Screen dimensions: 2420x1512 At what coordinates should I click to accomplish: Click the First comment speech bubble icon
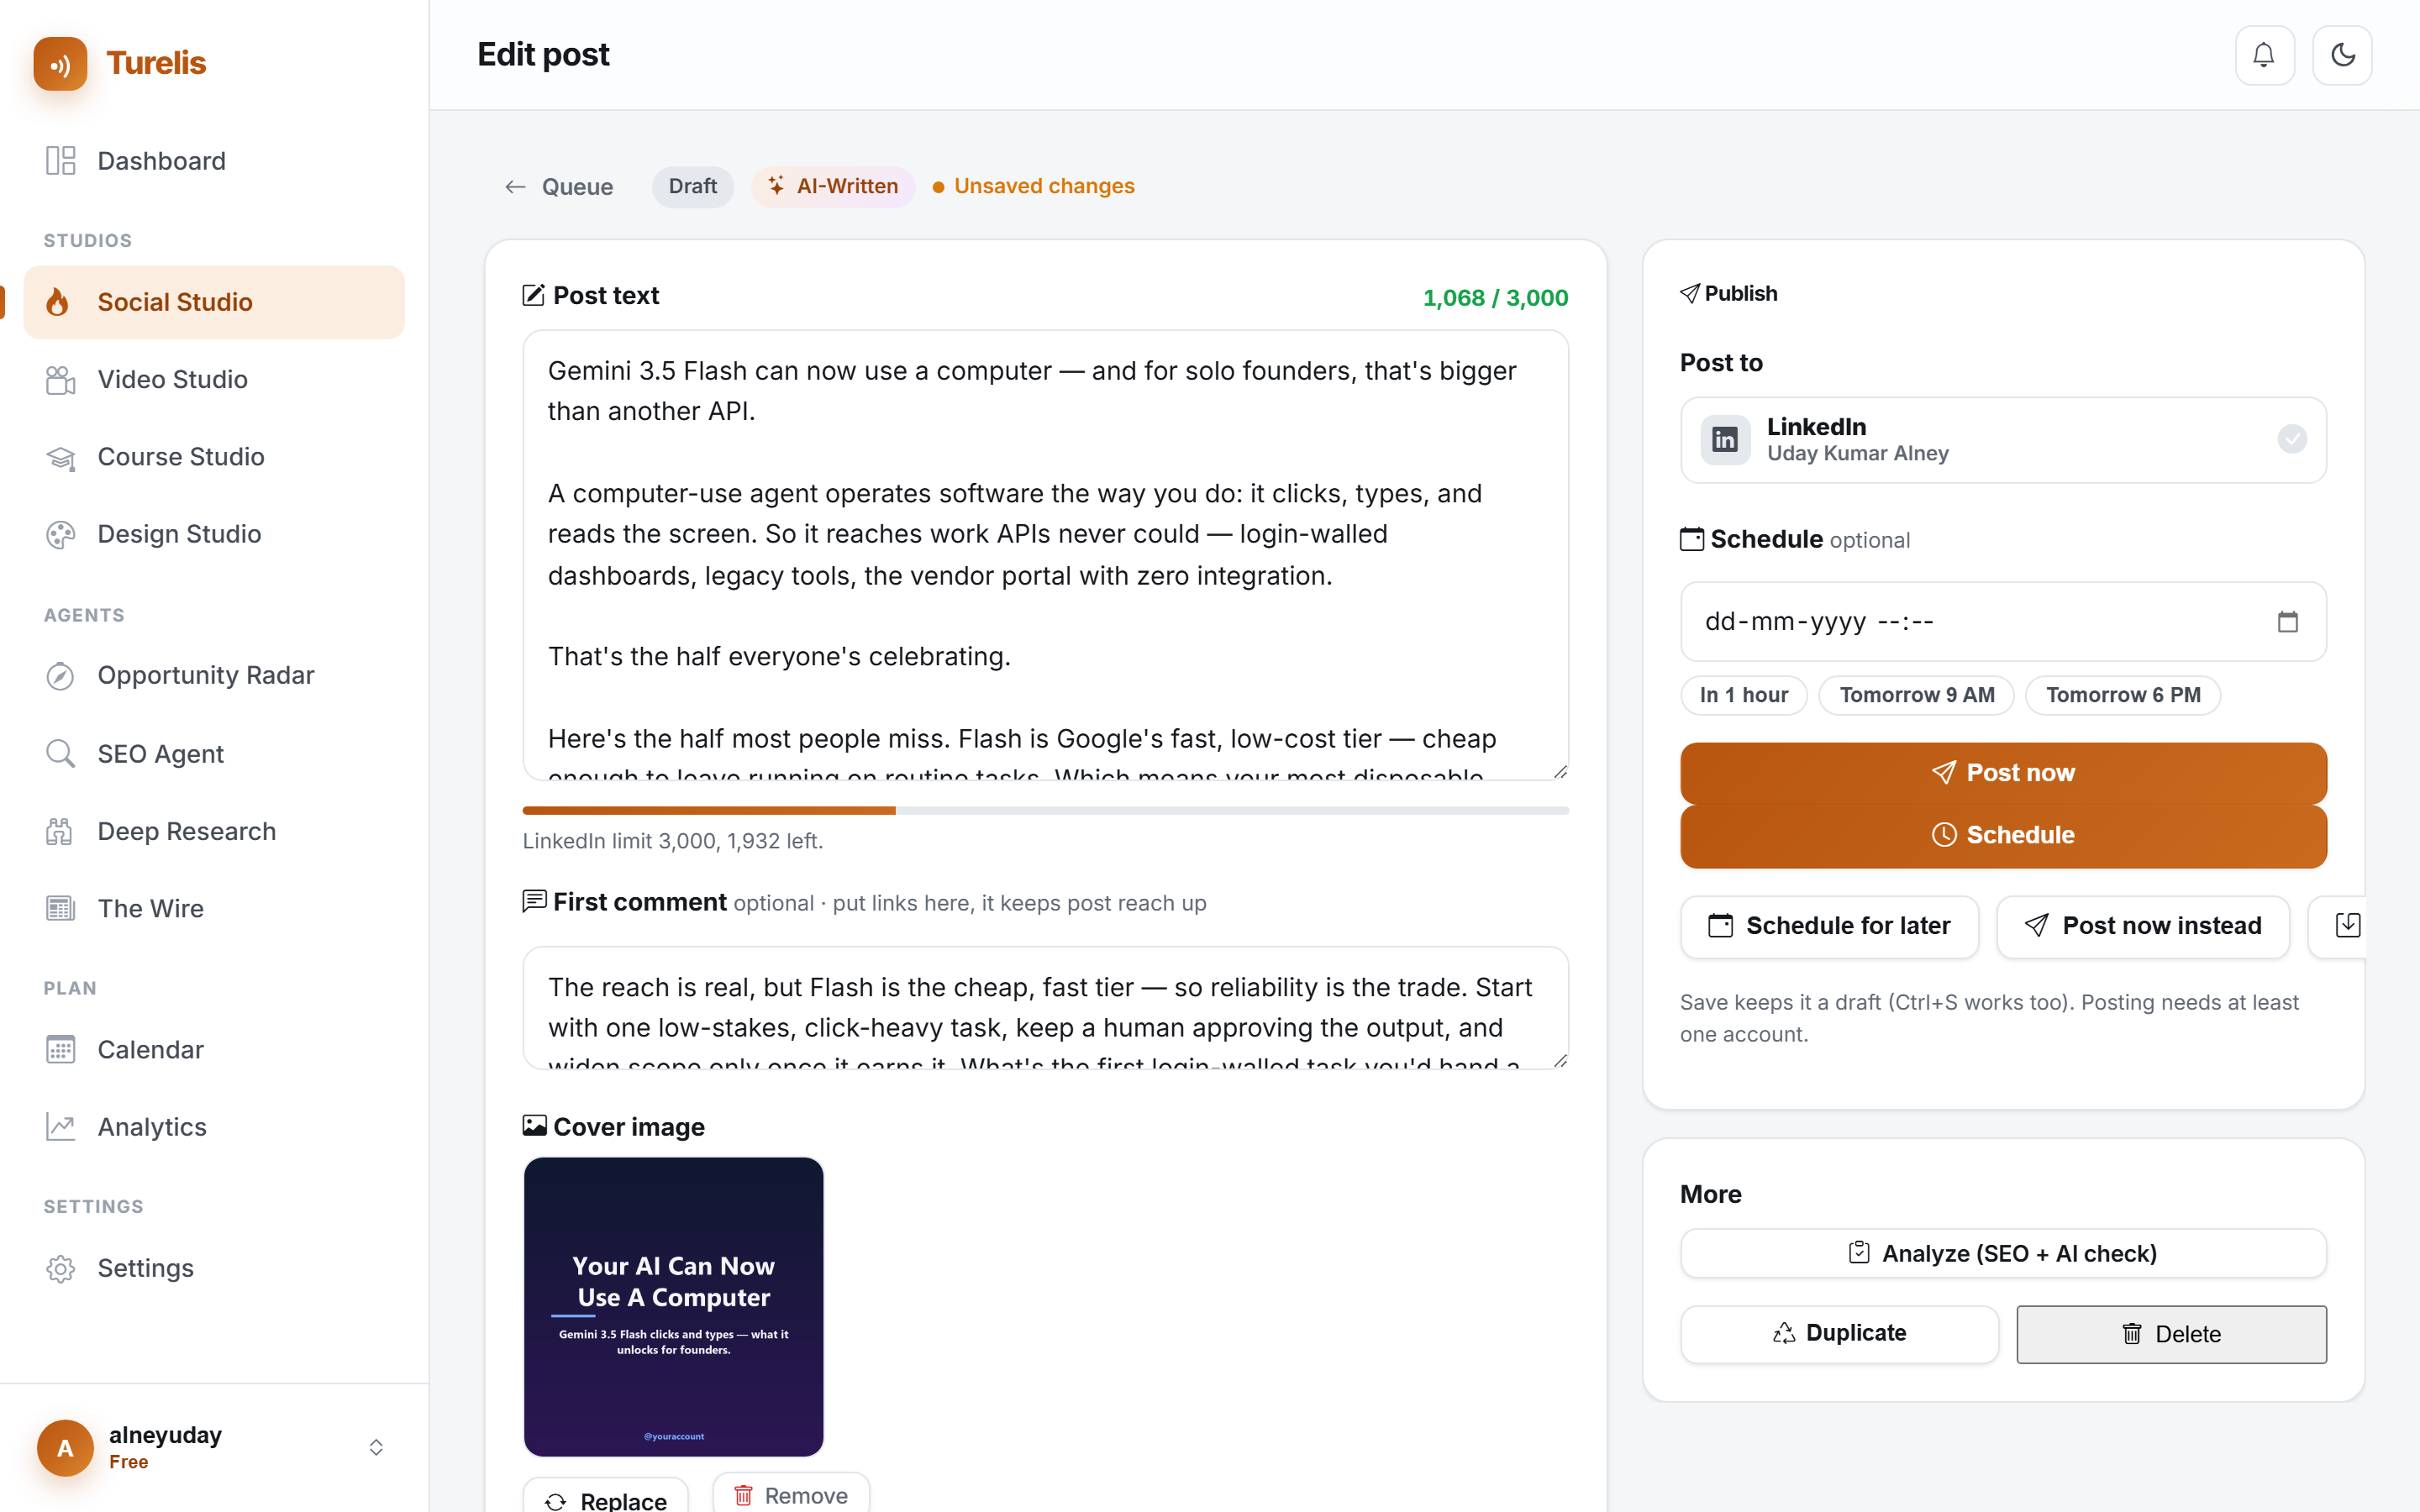534,901
